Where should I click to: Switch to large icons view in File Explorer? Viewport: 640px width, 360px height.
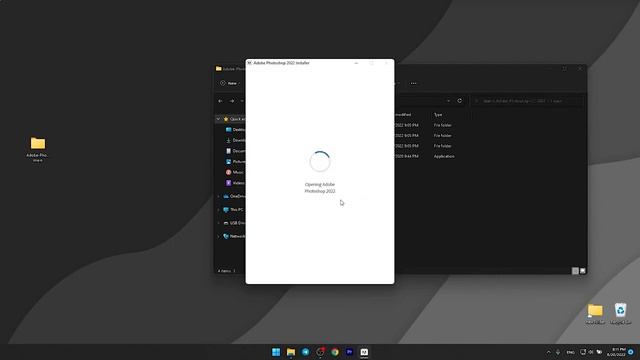click(x=582, y=271)
